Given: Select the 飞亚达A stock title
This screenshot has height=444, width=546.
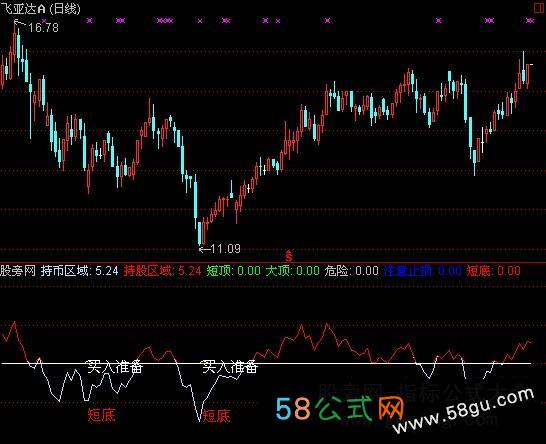Looking at the screenshot, I should point(23,8).
